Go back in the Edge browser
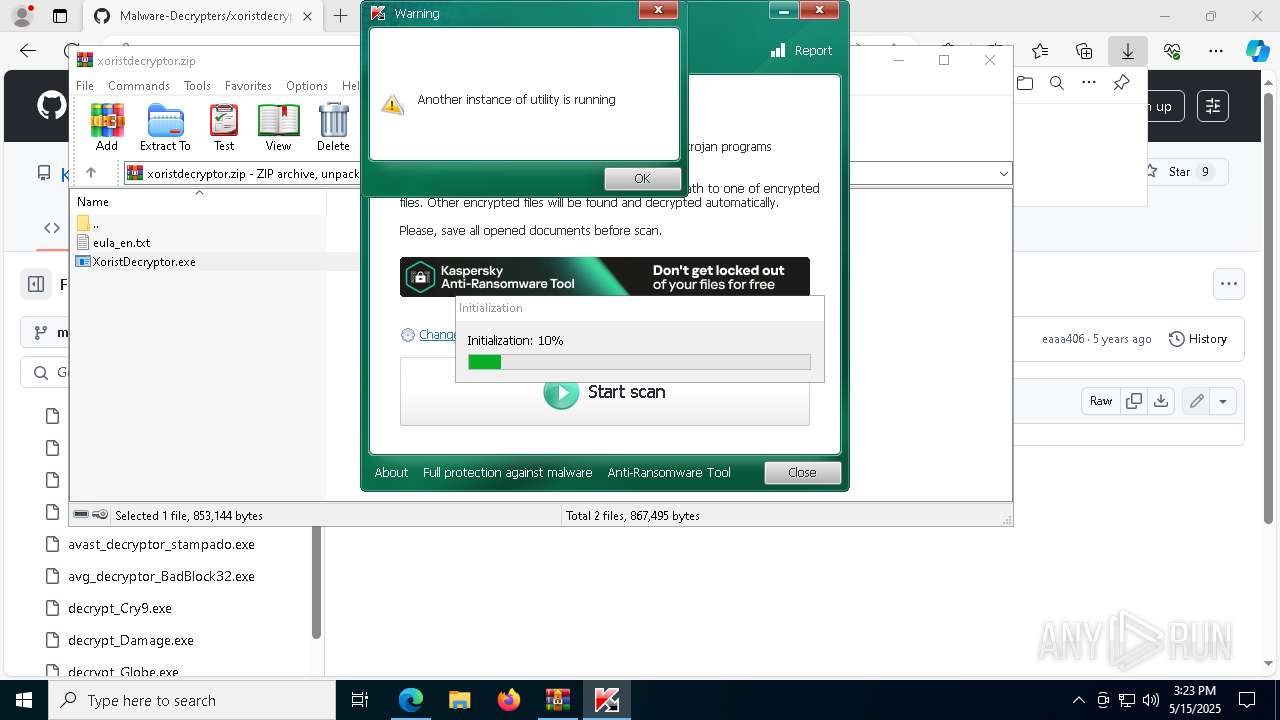 (28, 51)
